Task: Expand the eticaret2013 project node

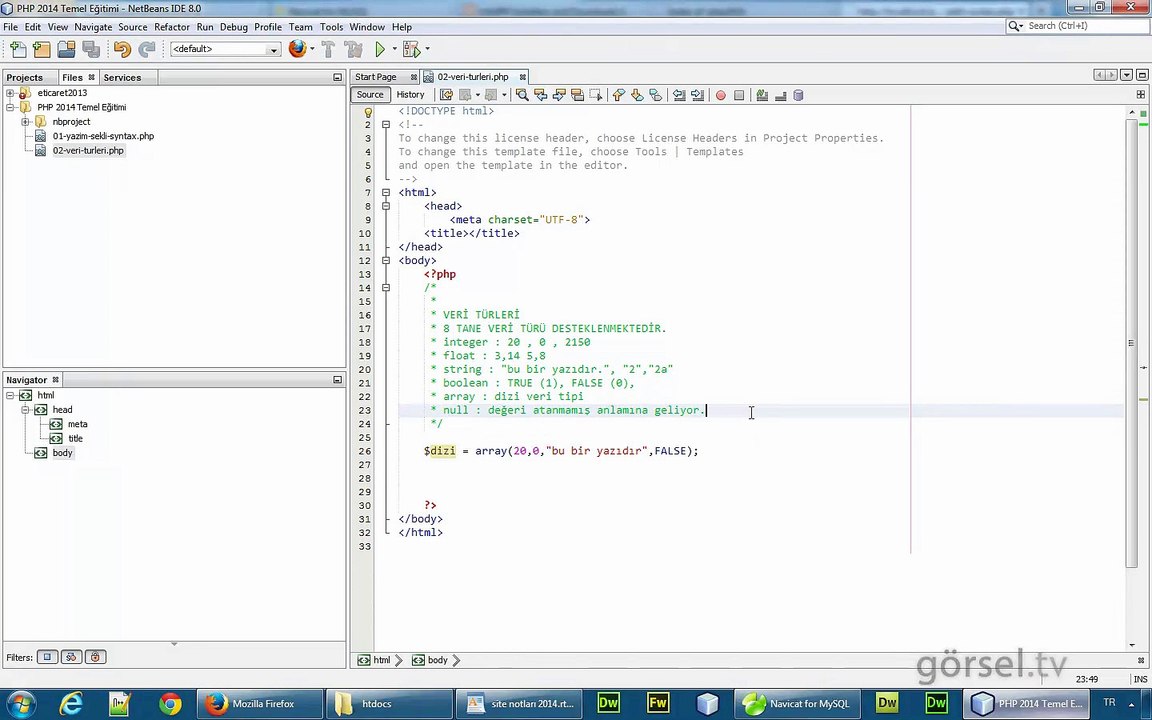Action: pyautogui.click(x=10, y=93)
